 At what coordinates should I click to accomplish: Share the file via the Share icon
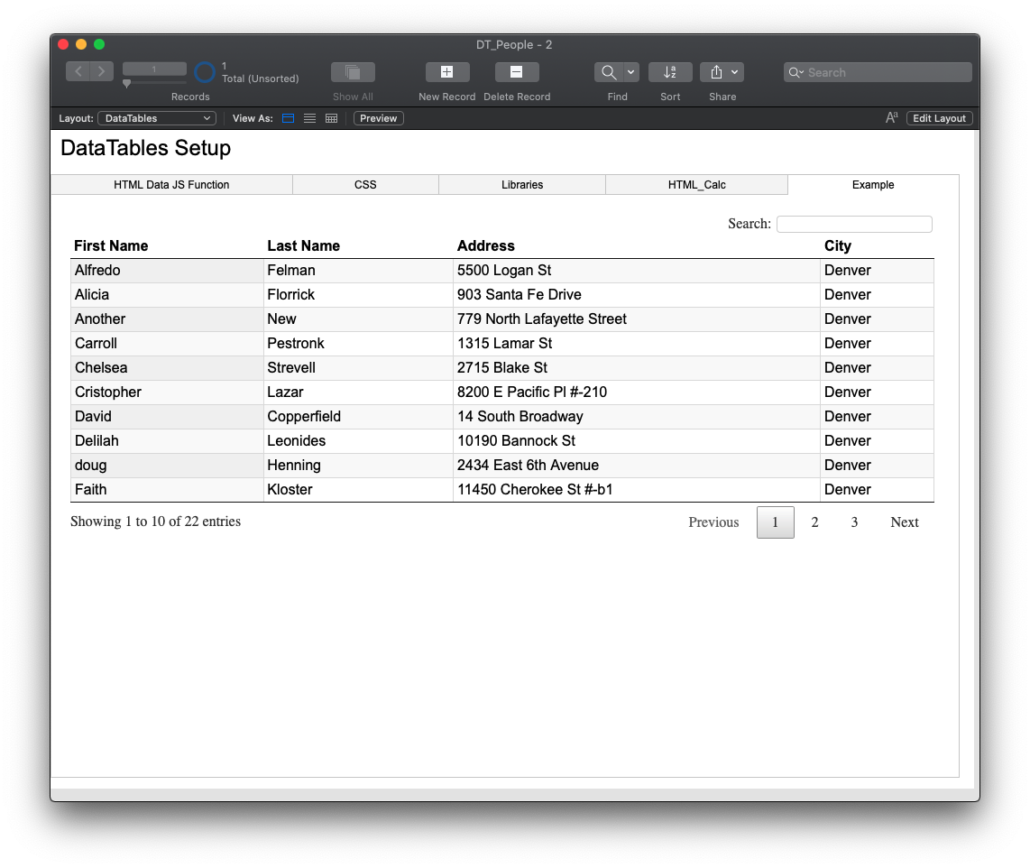(x=715, y=71)
